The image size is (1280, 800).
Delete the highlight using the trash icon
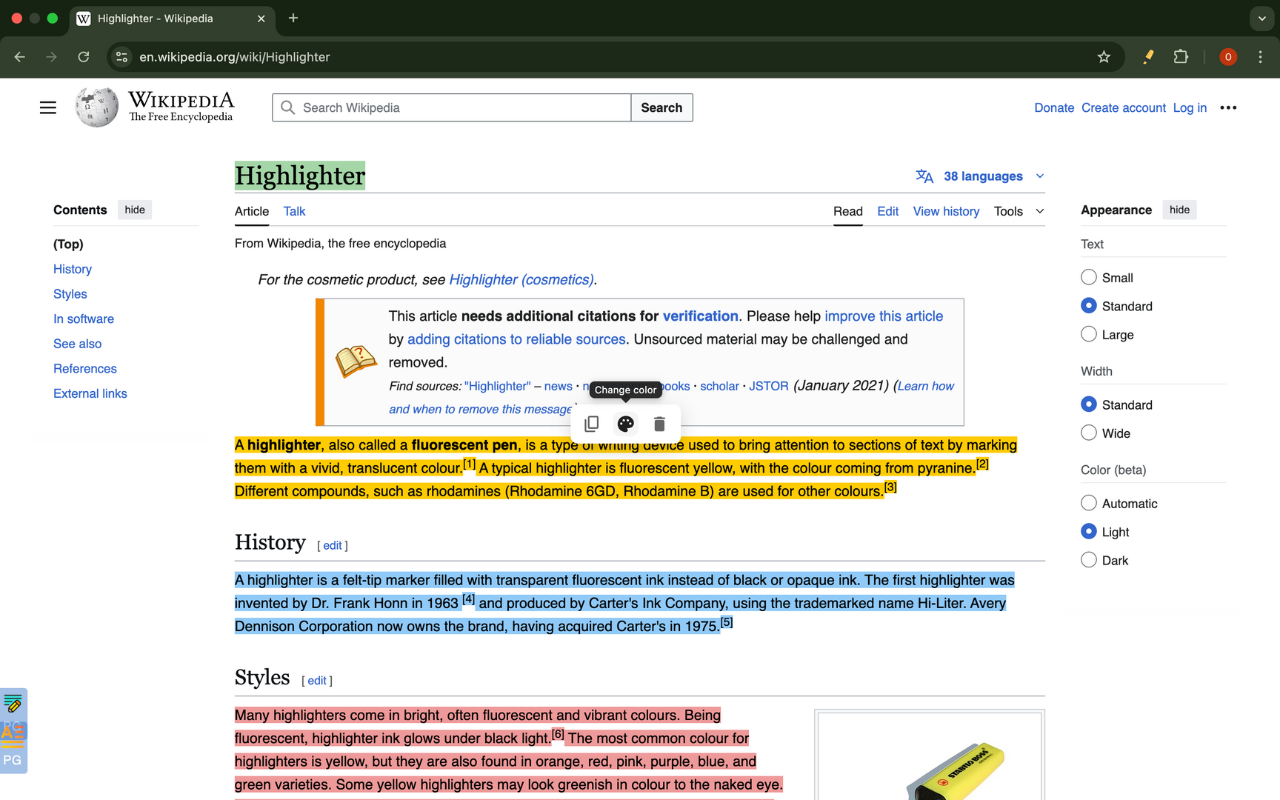click(x=659, y=424)
